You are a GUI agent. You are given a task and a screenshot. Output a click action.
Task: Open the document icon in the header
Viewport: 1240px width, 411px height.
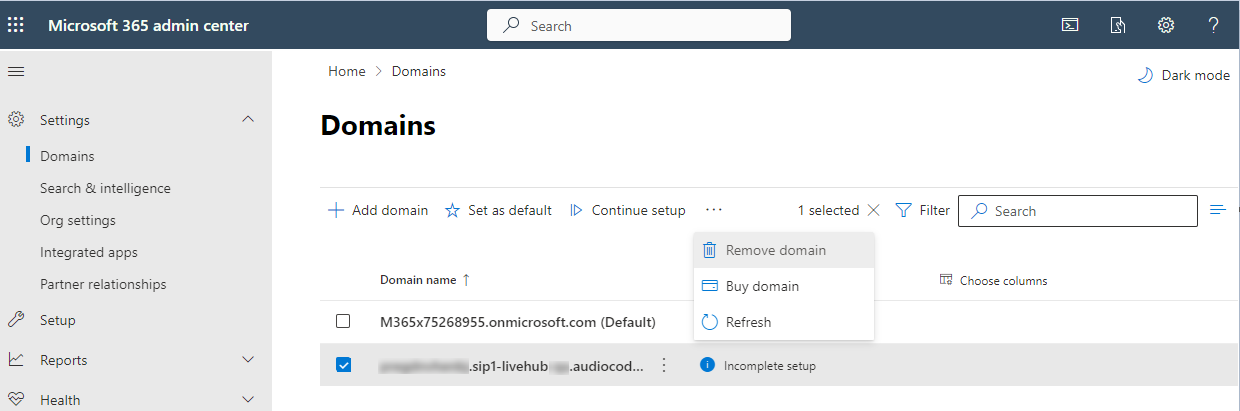(1118, 26)
